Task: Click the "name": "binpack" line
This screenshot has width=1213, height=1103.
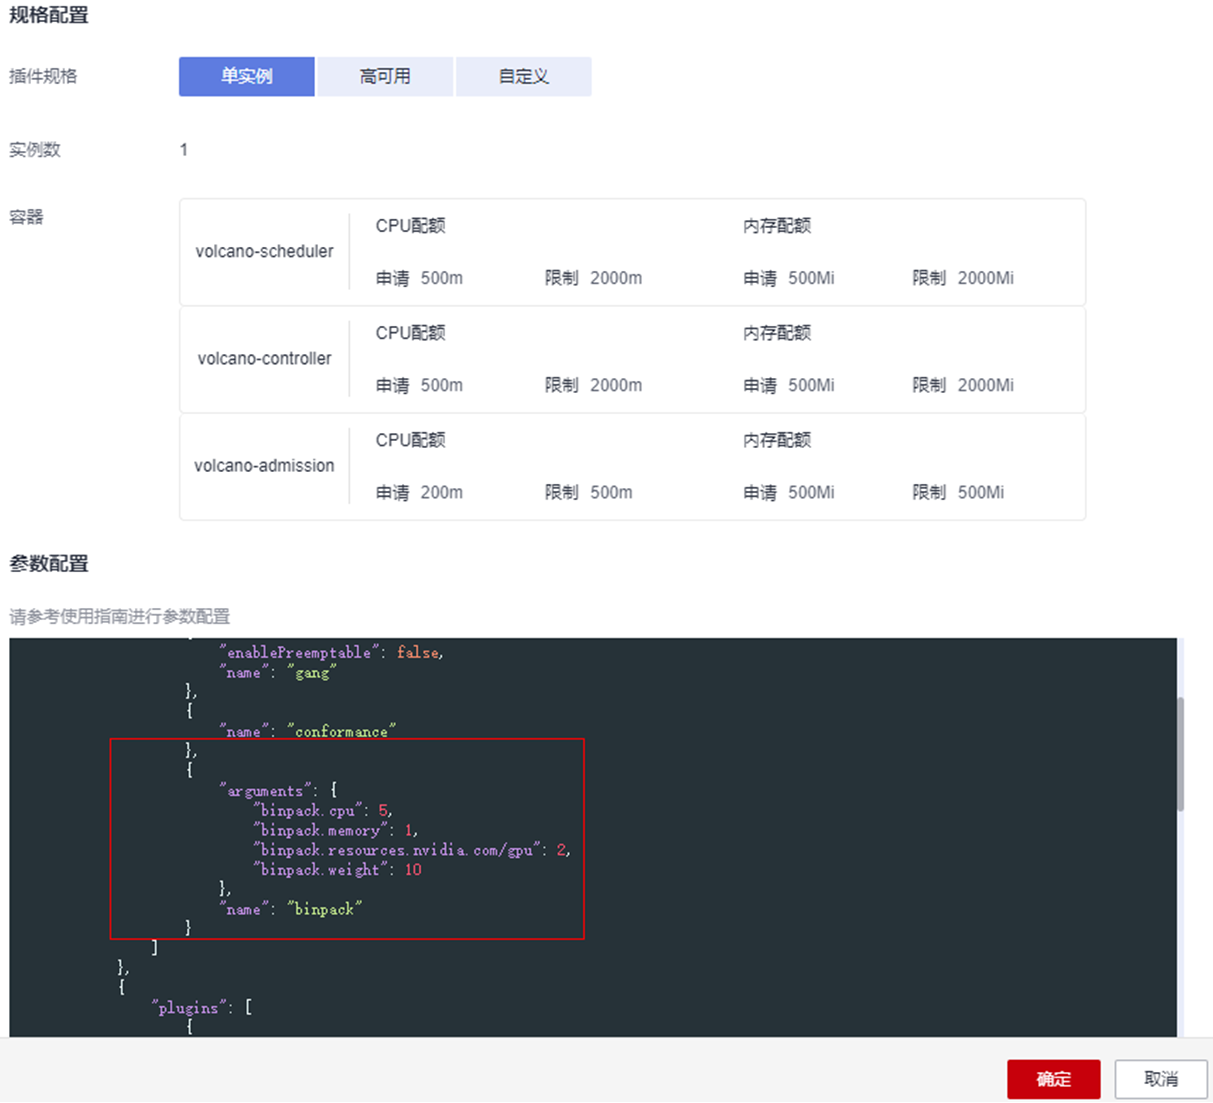Action: click(x=291, y=909)
